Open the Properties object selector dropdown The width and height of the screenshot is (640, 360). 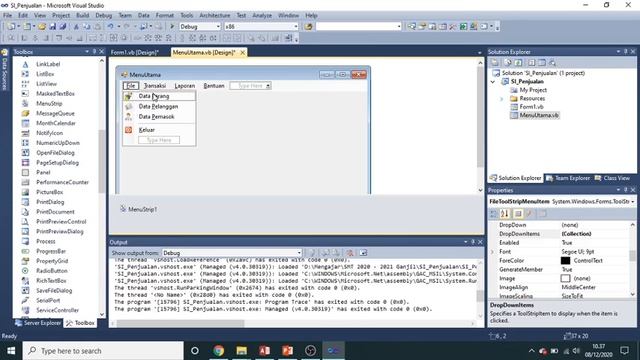click(632, 202)
